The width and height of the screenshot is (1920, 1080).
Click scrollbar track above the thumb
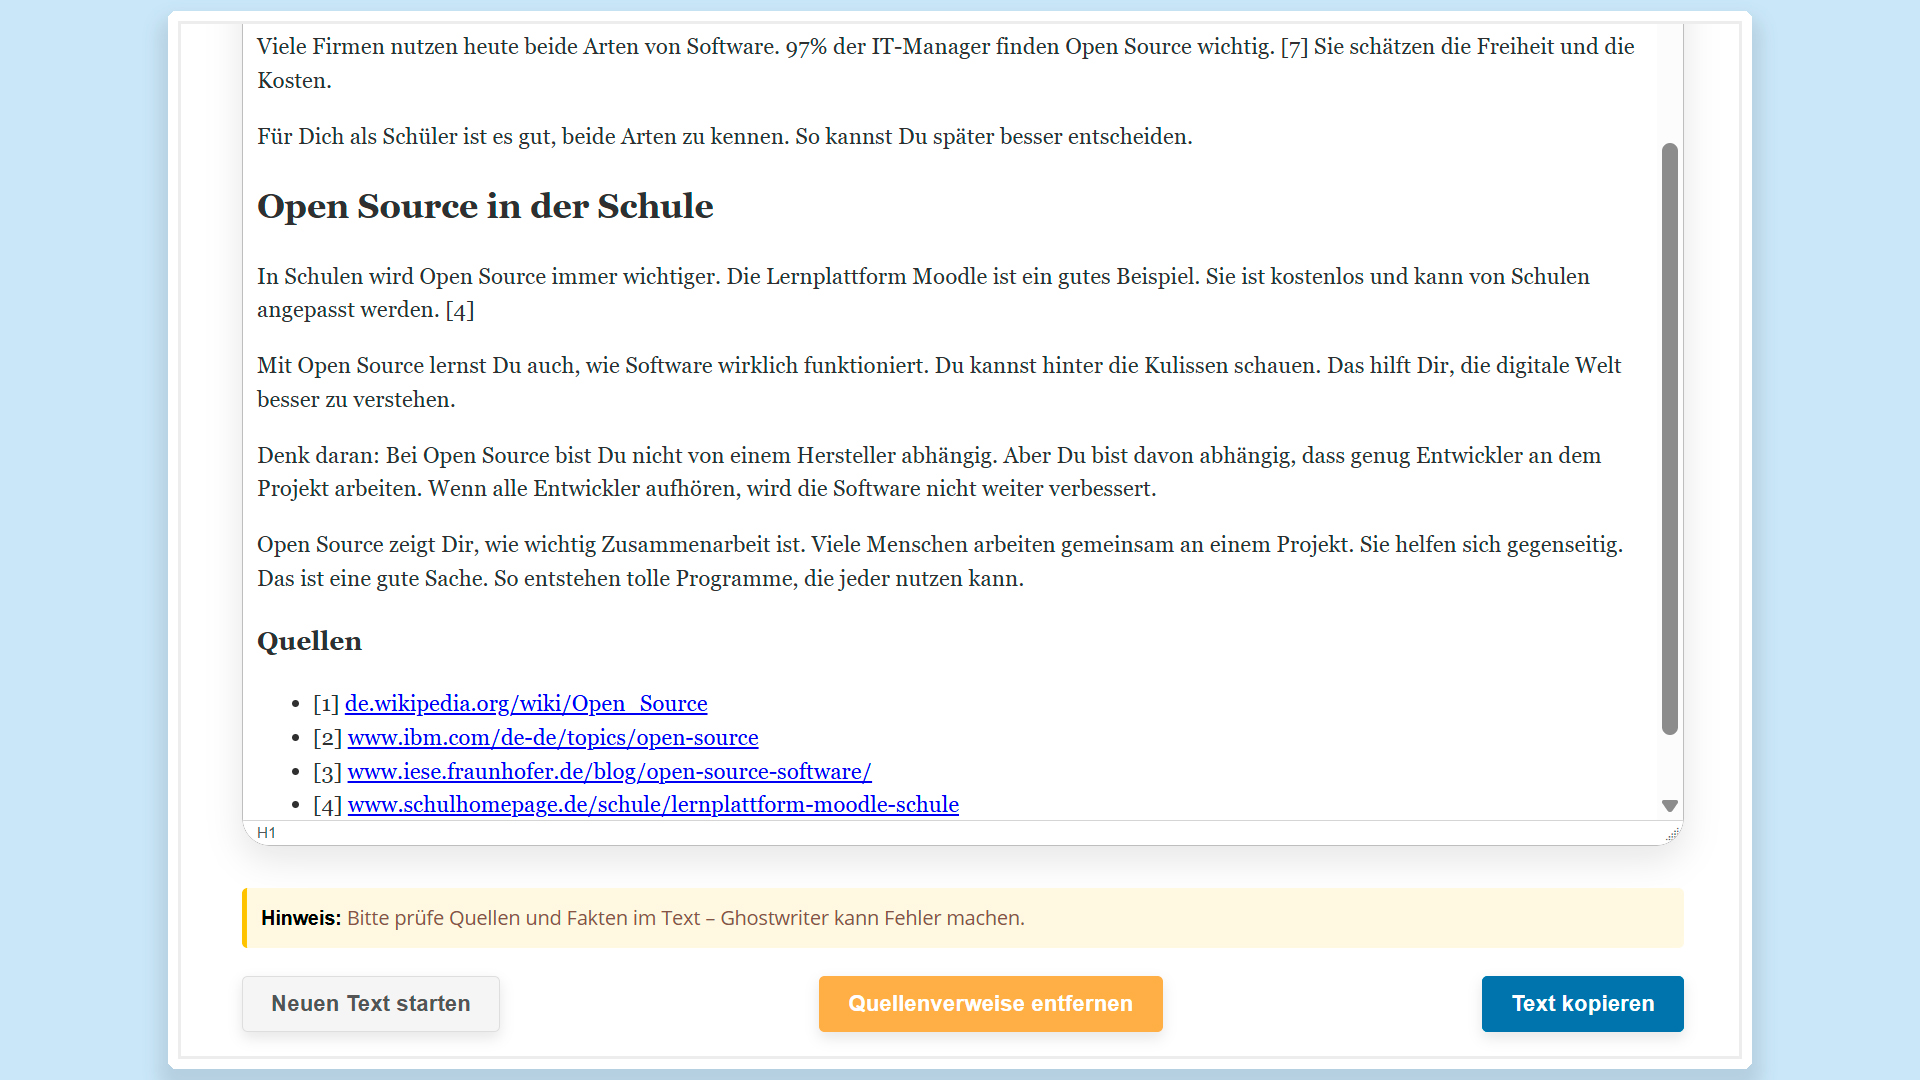tap(1669, 85)
